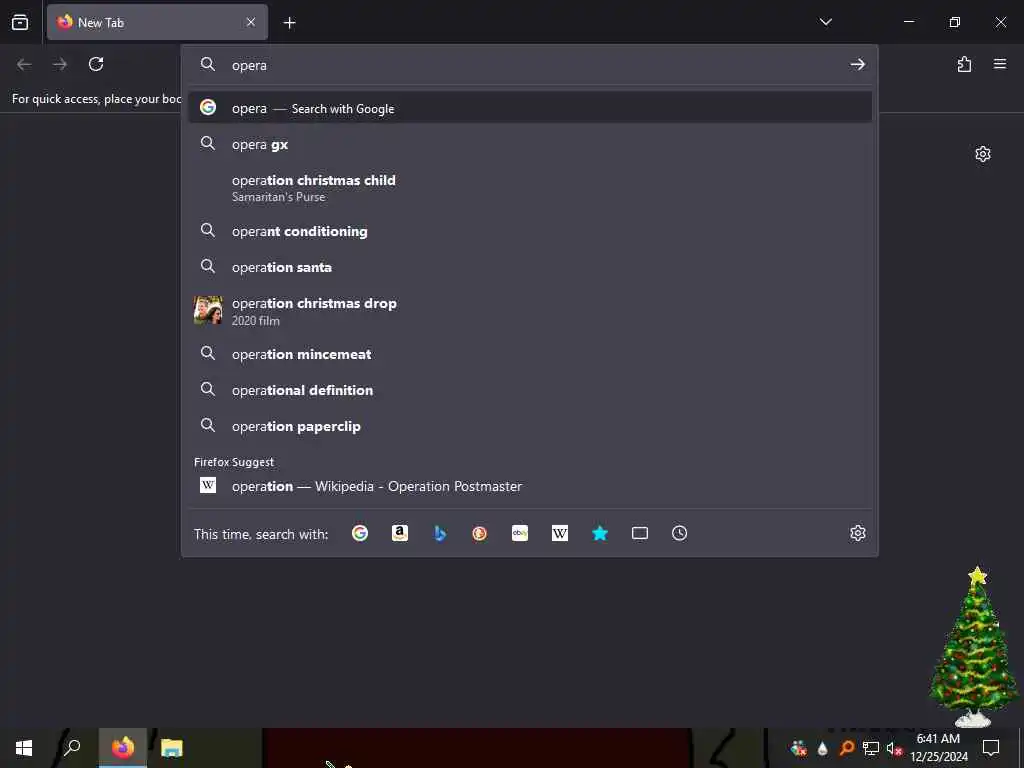Select 'opera — Search with Google' suggestion
This screenshot has width=1024, height=768.
point(530,107)
